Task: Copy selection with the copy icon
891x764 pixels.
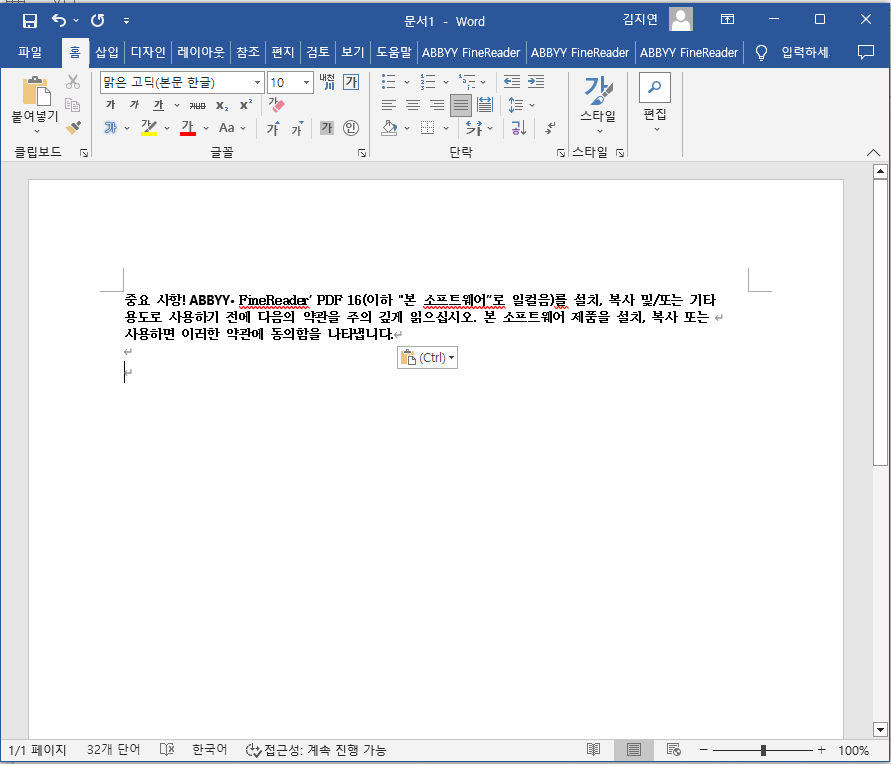Action: (x=73, y=105)
